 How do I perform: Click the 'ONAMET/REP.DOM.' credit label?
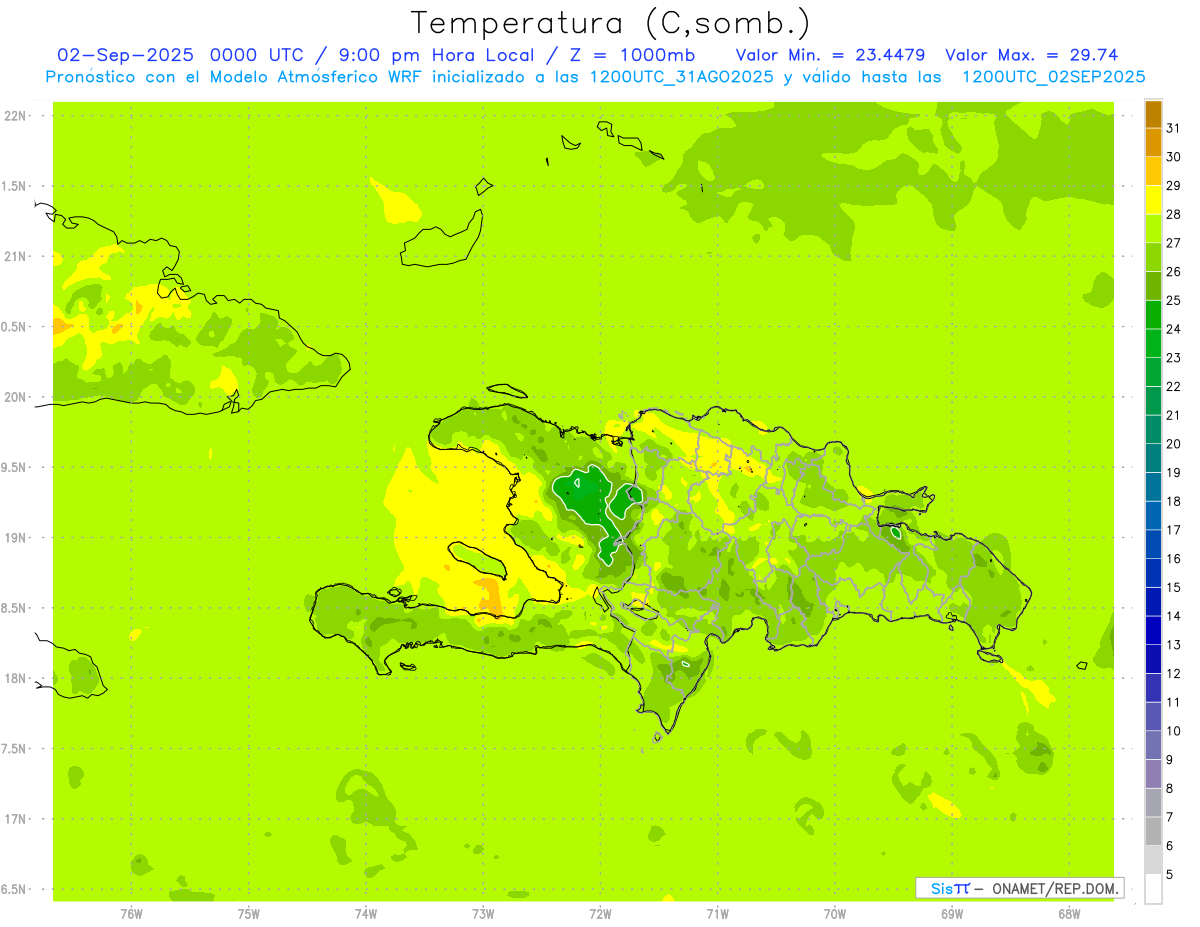point(1055,888)
